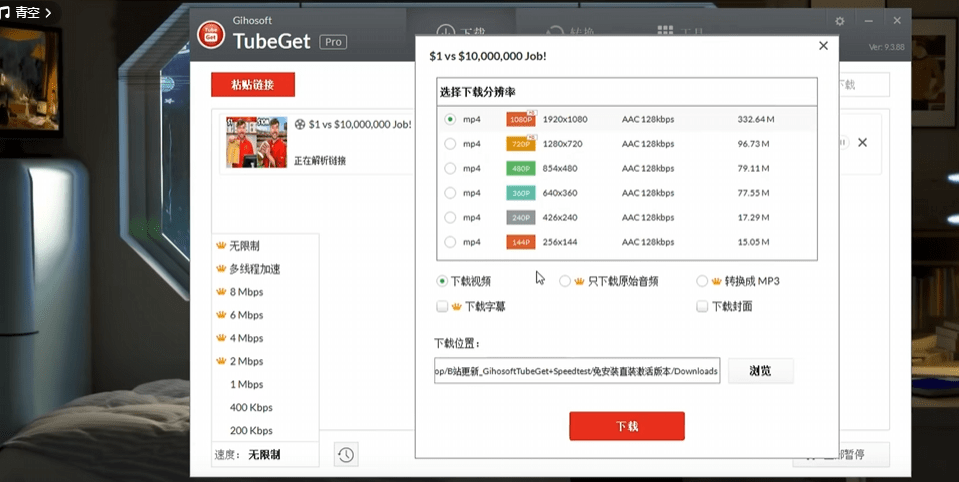Screen dimensions: 959x482
Task: Click the green 480P quality badge
Action: coord(521,168)
